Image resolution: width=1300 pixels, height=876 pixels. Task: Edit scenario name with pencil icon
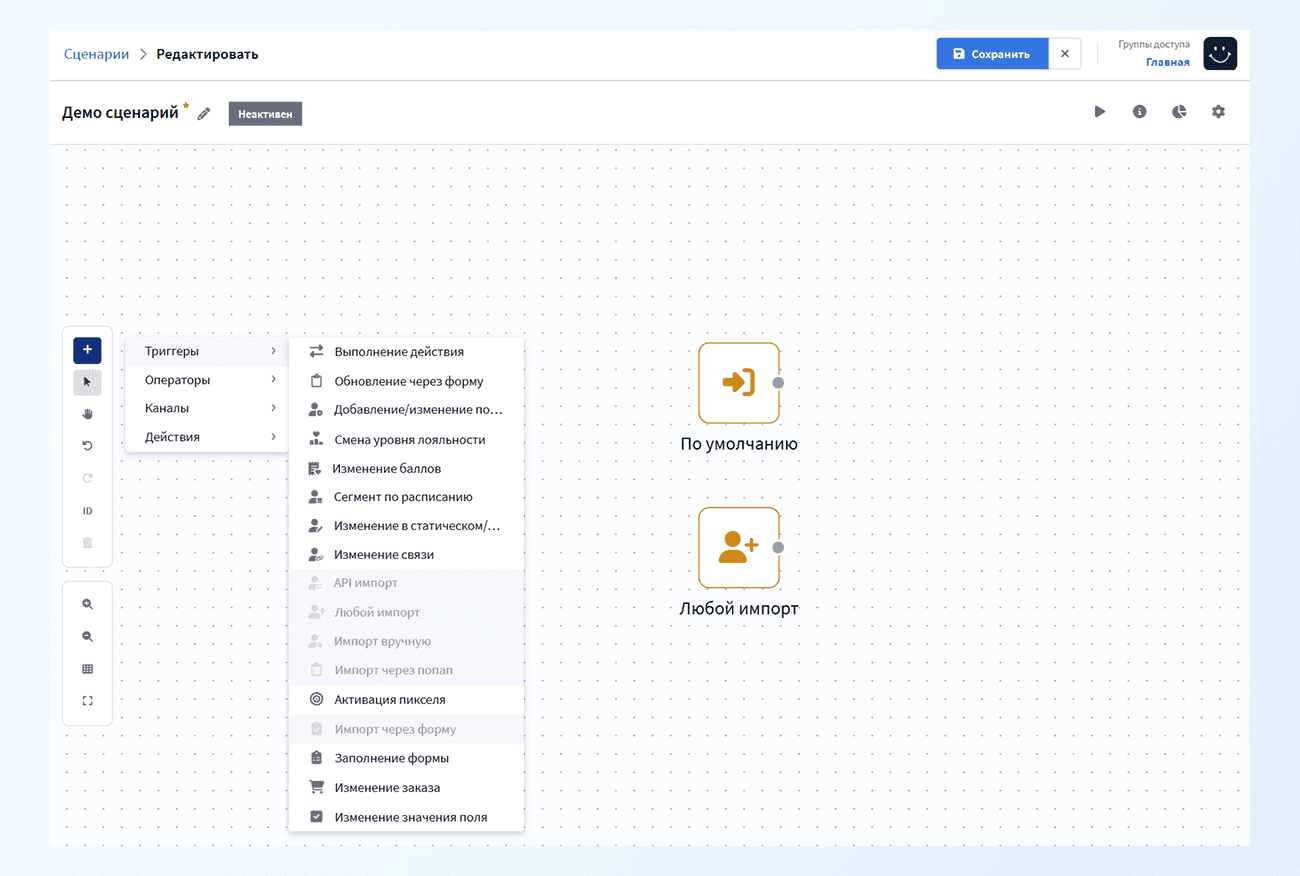(x=204, y=114)
